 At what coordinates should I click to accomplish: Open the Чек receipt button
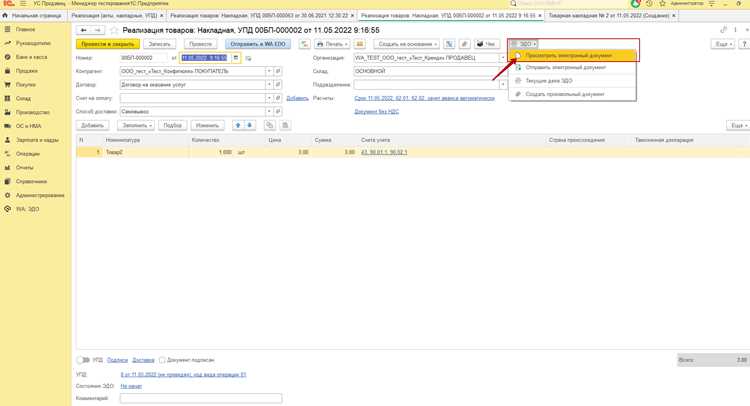pyautogui.click(x=487, y=44)
